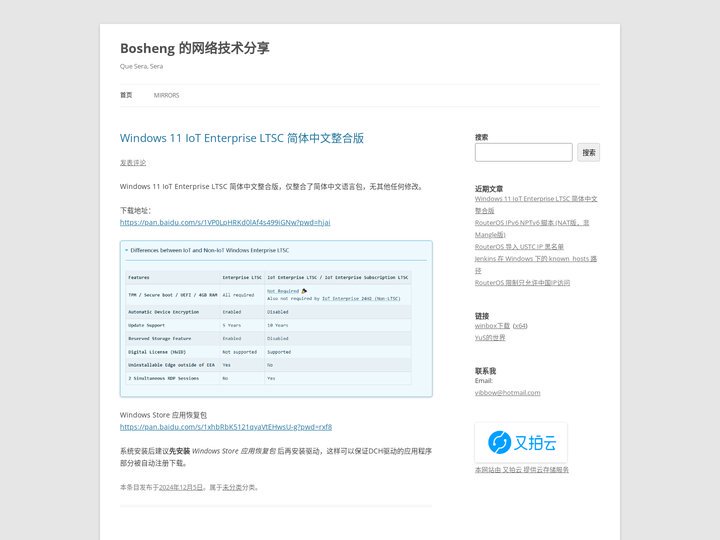Screen dimensions: 720x540
Task: Open the 本网站由 又拍云 提供云存储服务 link
Action: 522,470
